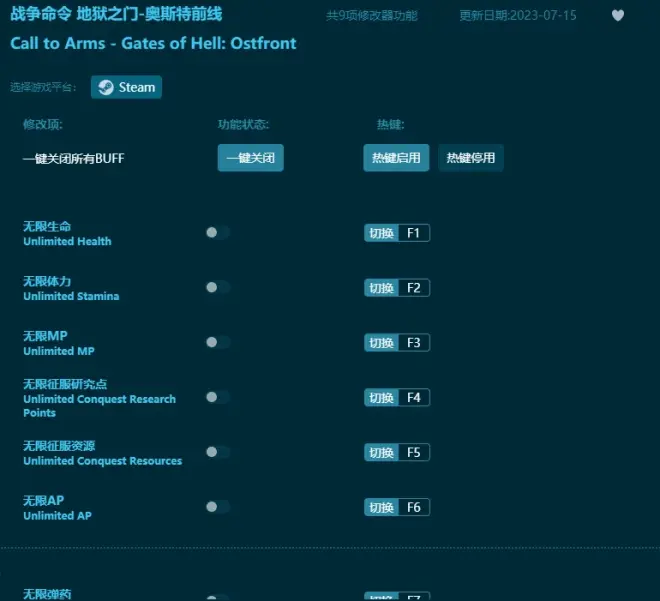Select the Steam platform button
This screenshot has width=660, height=601.
point(126,87)
